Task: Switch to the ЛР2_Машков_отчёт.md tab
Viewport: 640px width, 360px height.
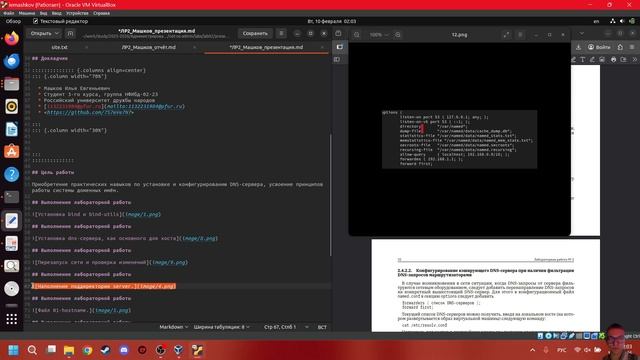Action: (x=148, y=47)
